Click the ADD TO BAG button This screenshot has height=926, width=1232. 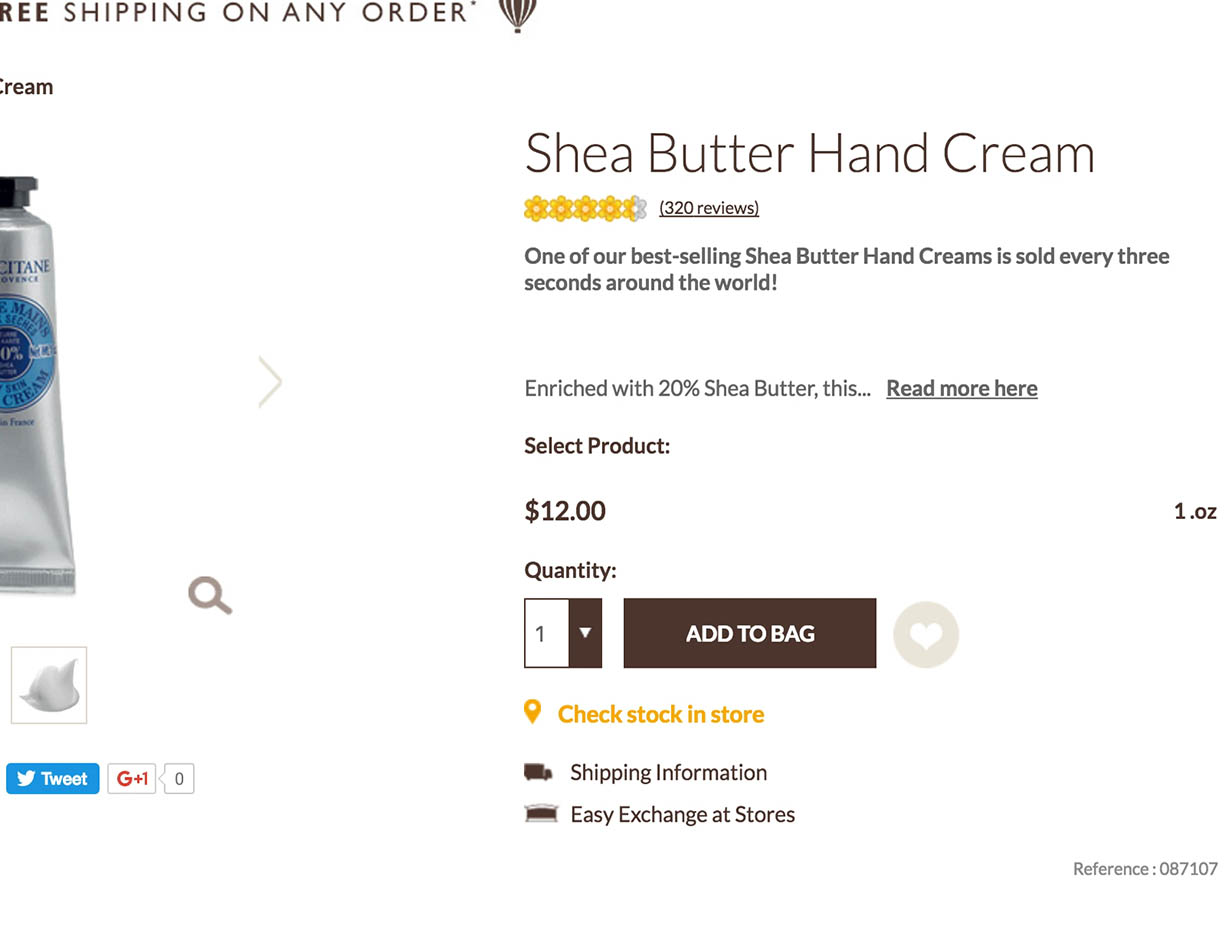[x=749, y=633]
